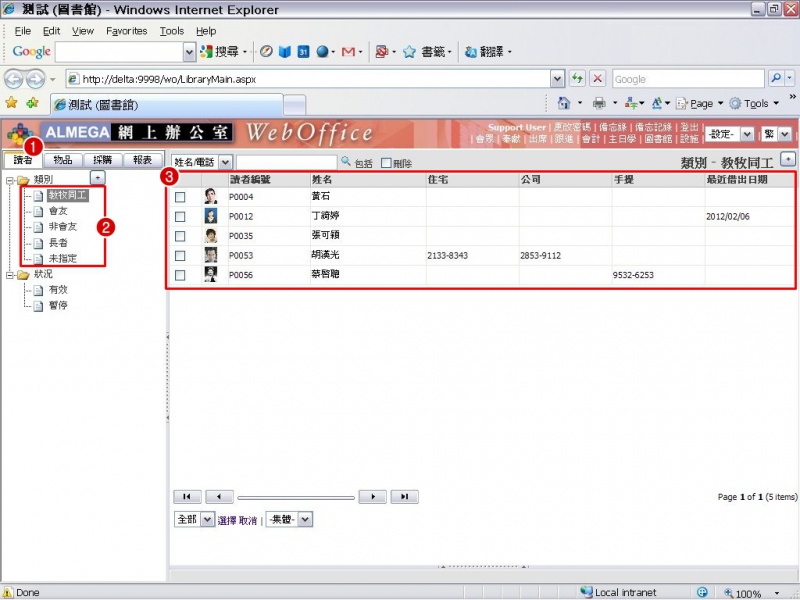Tick the checkbox for reader P0012 丁綺婷
The image size is (800, 600).
coord(180,216)
